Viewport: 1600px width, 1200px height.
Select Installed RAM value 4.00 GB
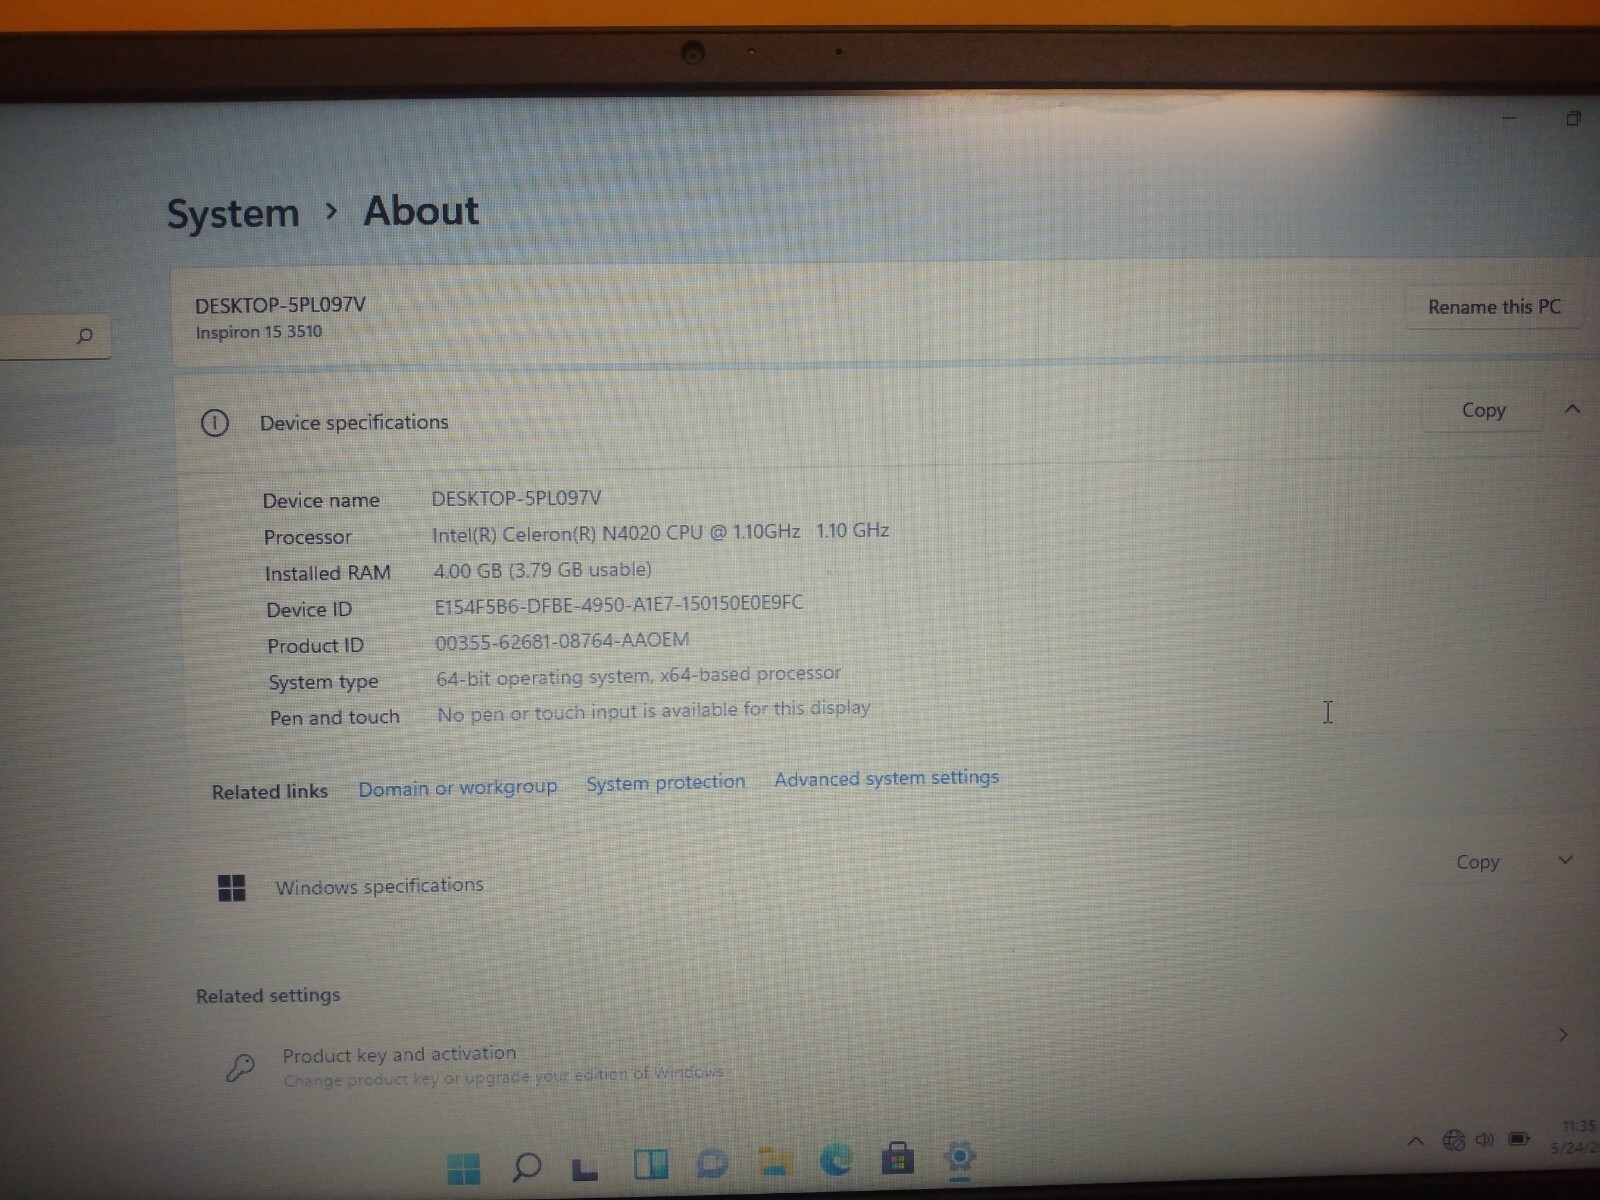point(467,571)
